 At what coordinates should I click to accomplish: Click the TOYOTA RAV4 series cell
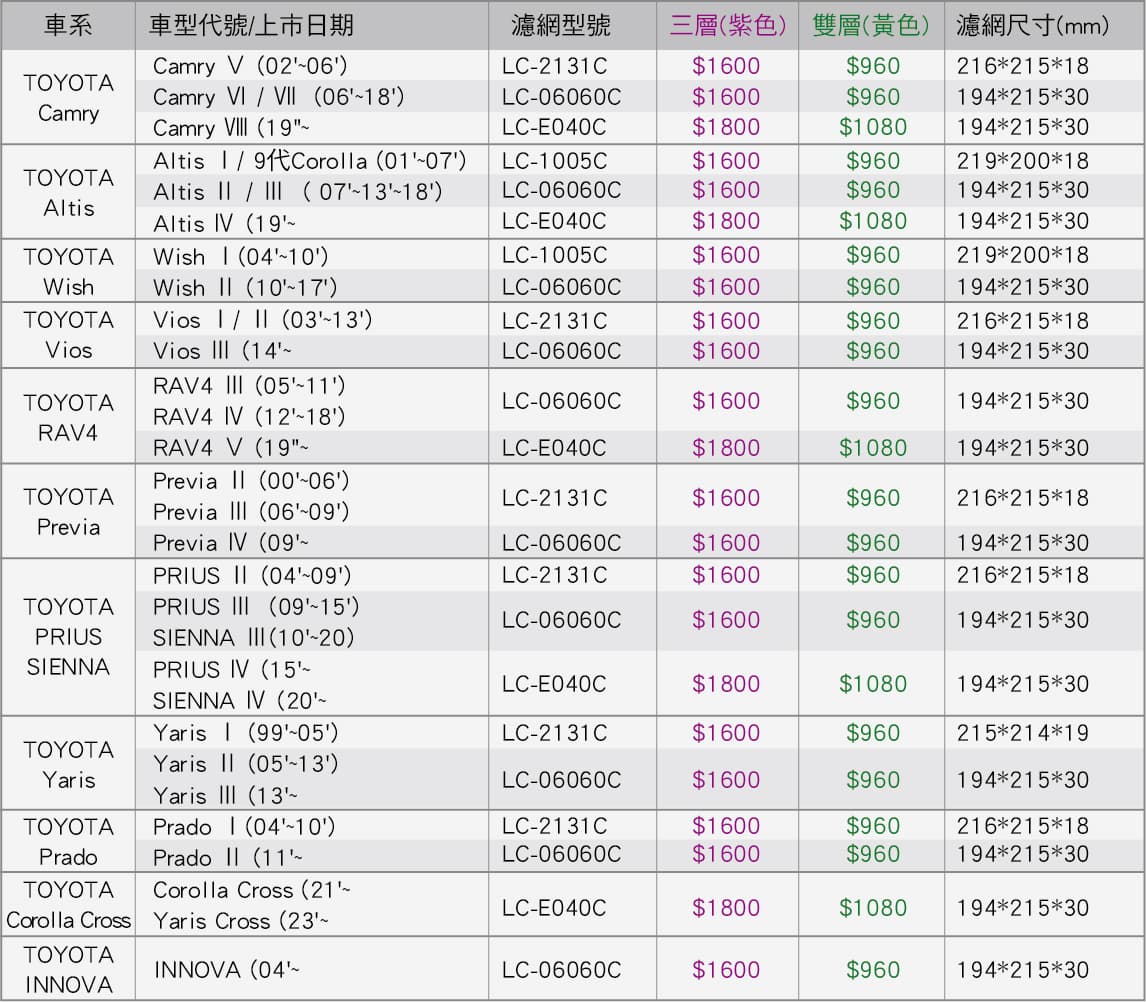click(68, 418)
